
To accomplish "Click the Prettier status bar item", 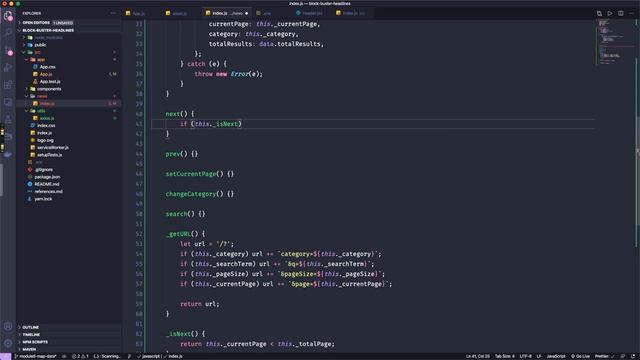I will click(x=604, y=356).
